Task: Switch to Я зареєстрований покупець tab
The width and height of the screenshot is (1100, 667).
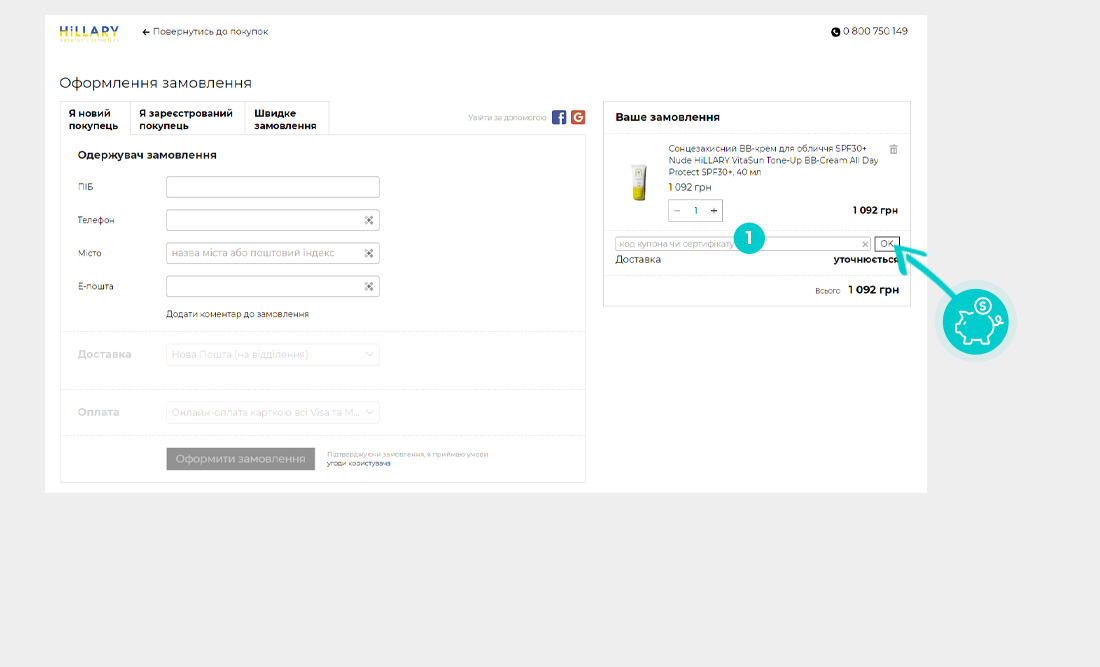Action: click(186, 120)
